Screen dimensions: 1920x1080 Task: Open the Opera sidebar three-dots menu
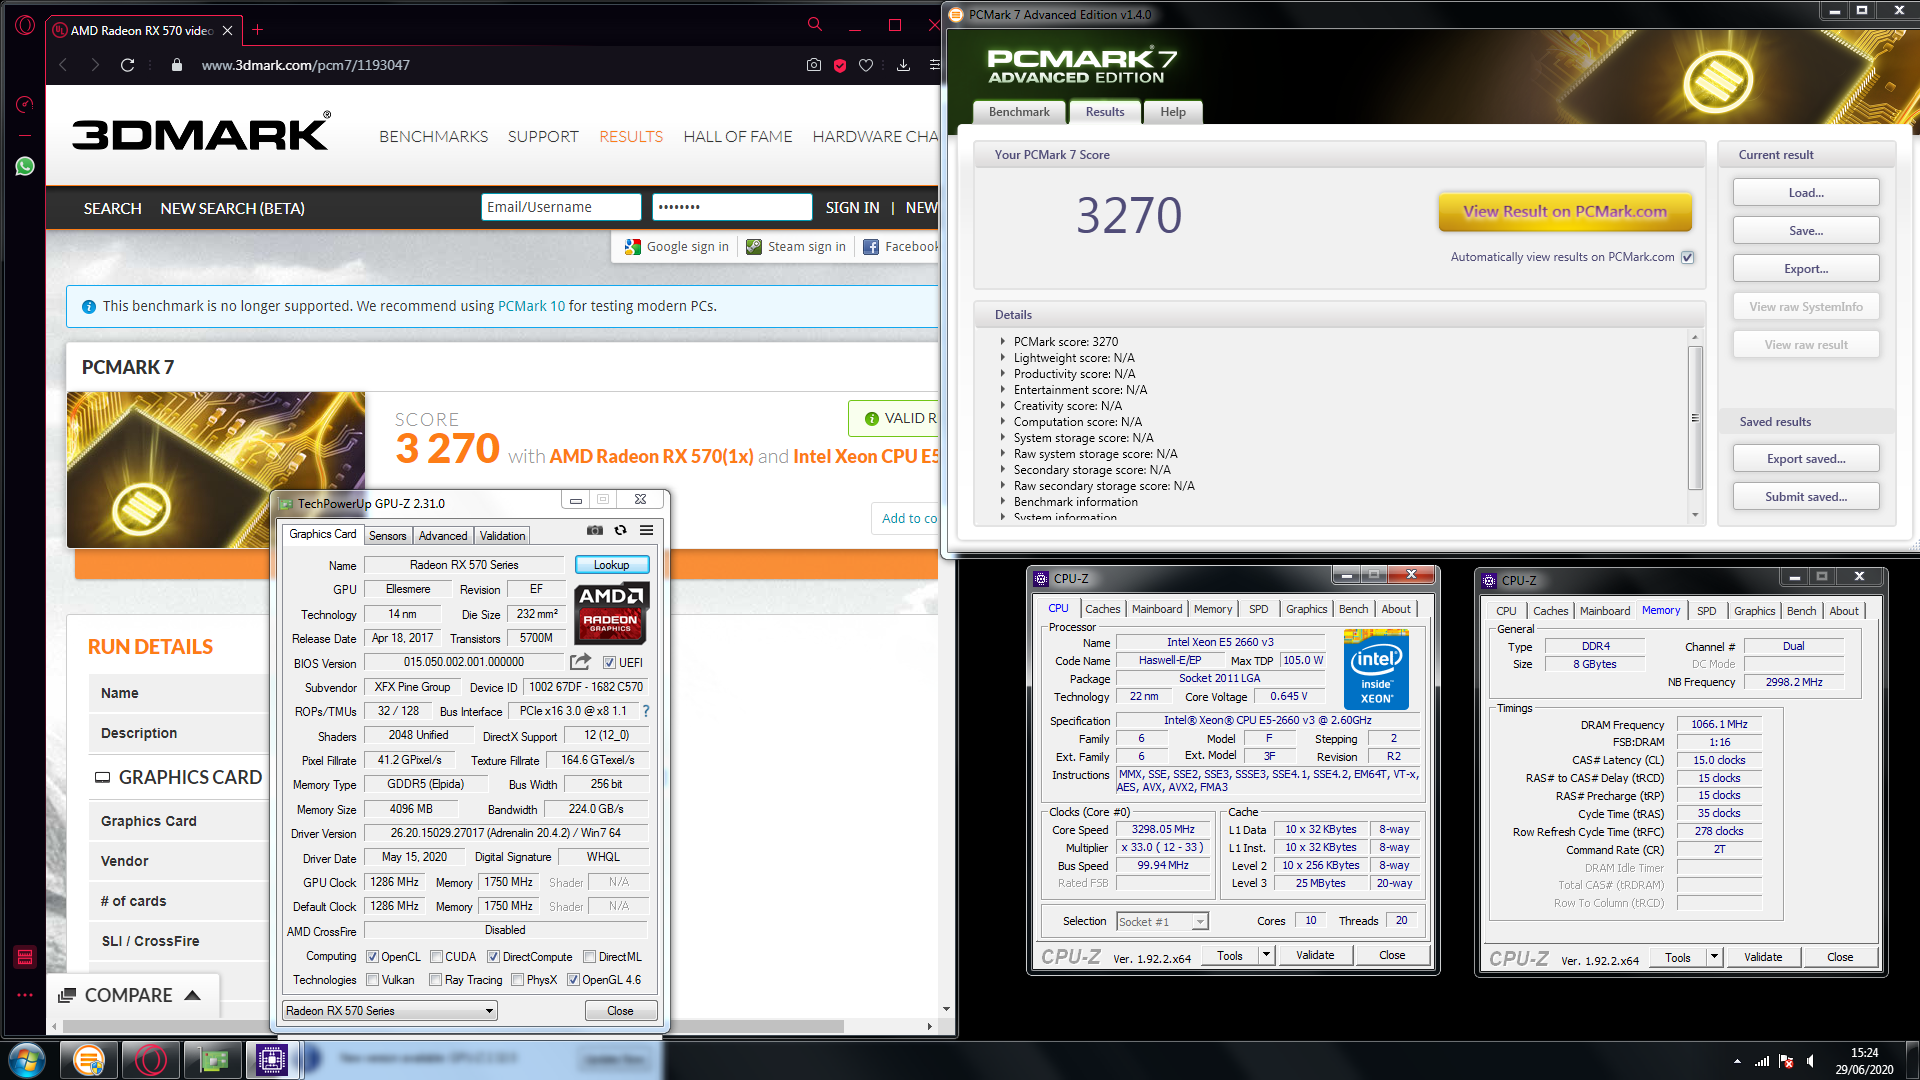(x=25, y=995)
